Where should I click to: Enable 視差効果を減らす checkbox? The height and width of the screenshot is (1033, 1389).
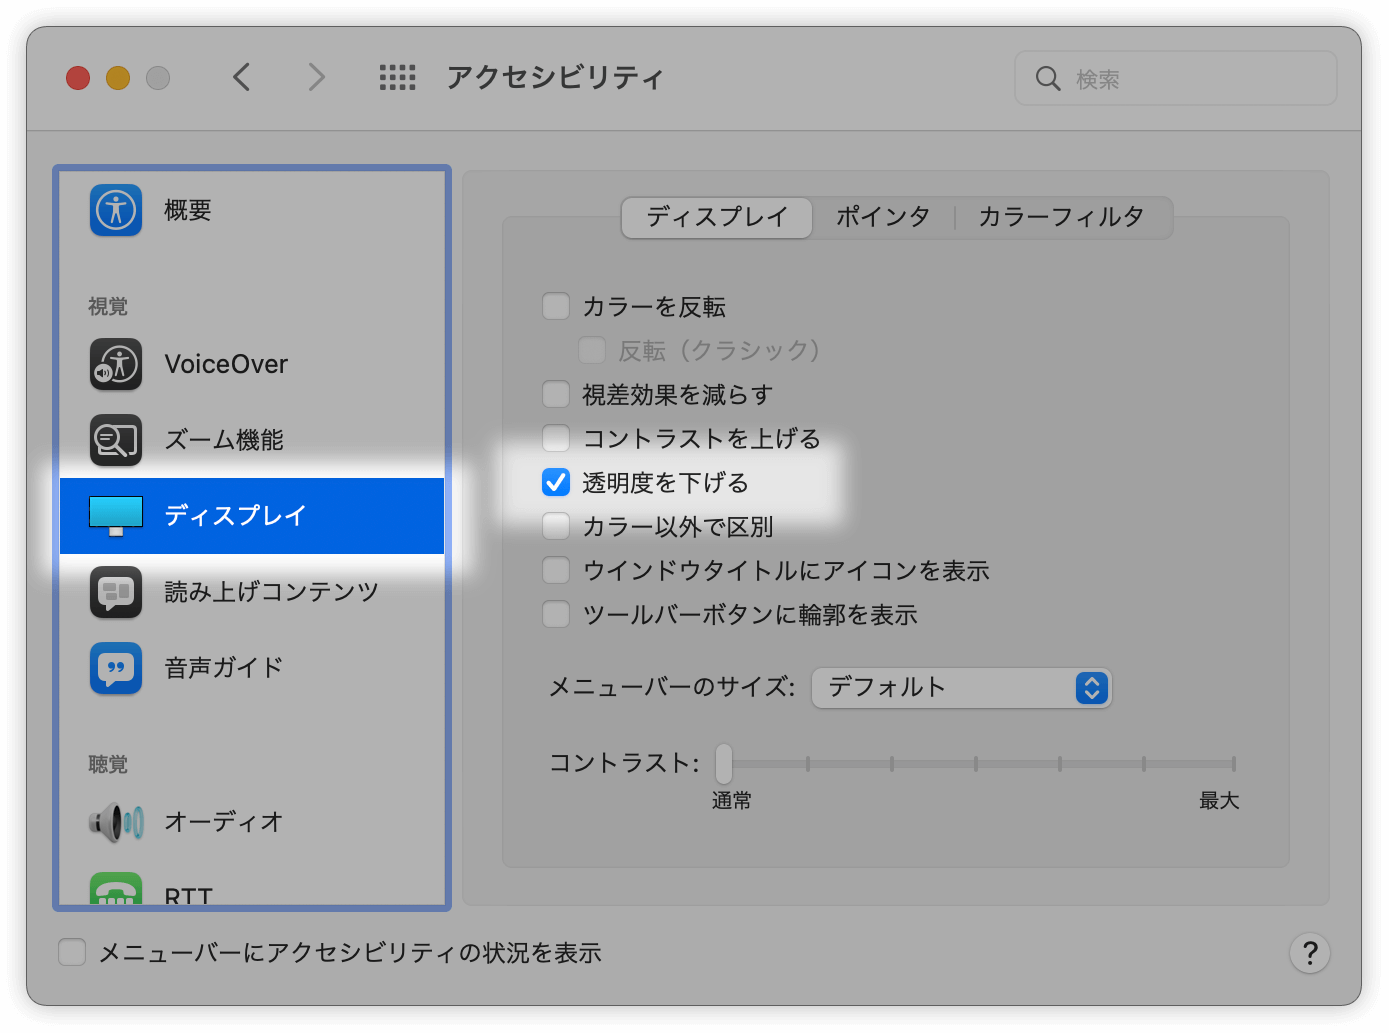pyautogui.click(x=556, y=394)
